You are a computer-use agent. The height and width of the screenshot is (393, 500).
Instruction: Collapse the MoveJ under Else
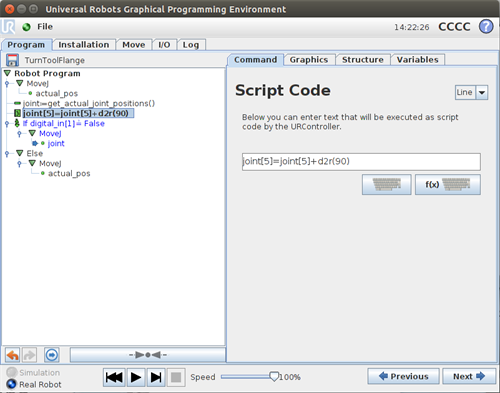[32, 163]
